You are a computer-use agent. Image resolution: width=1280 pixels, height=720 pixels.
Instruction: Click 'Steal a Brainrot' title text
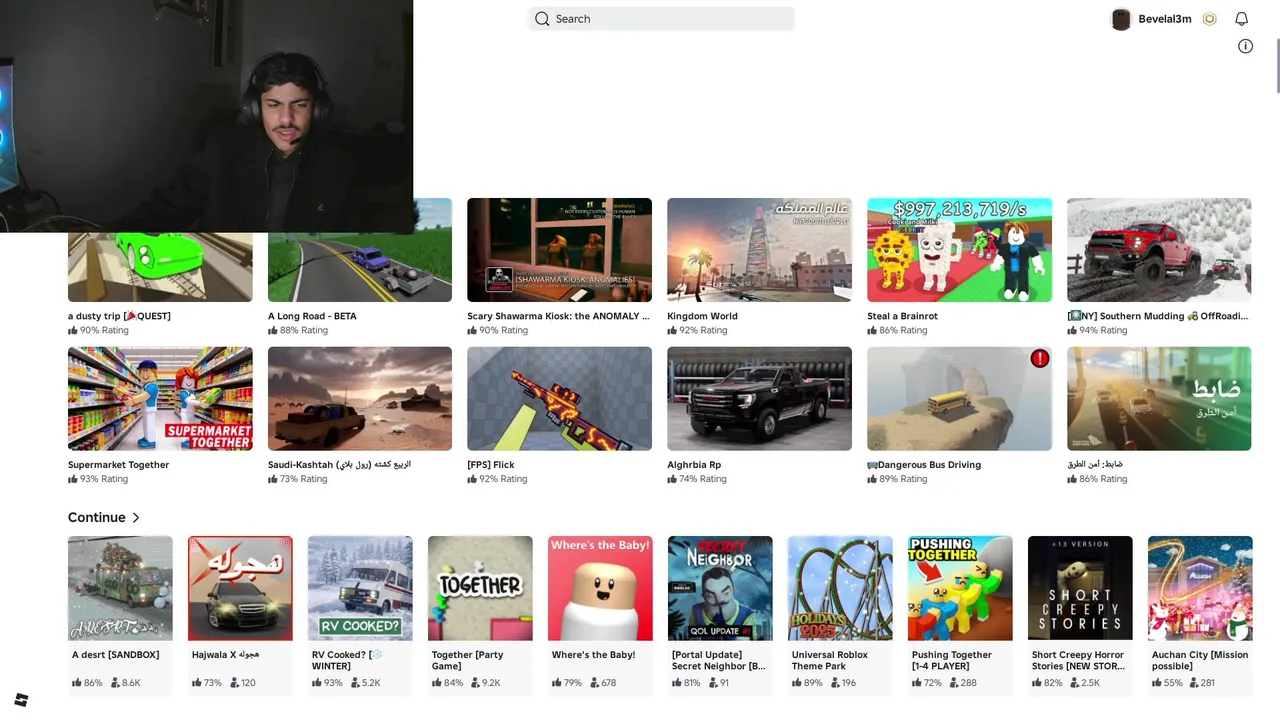point(902,316)
